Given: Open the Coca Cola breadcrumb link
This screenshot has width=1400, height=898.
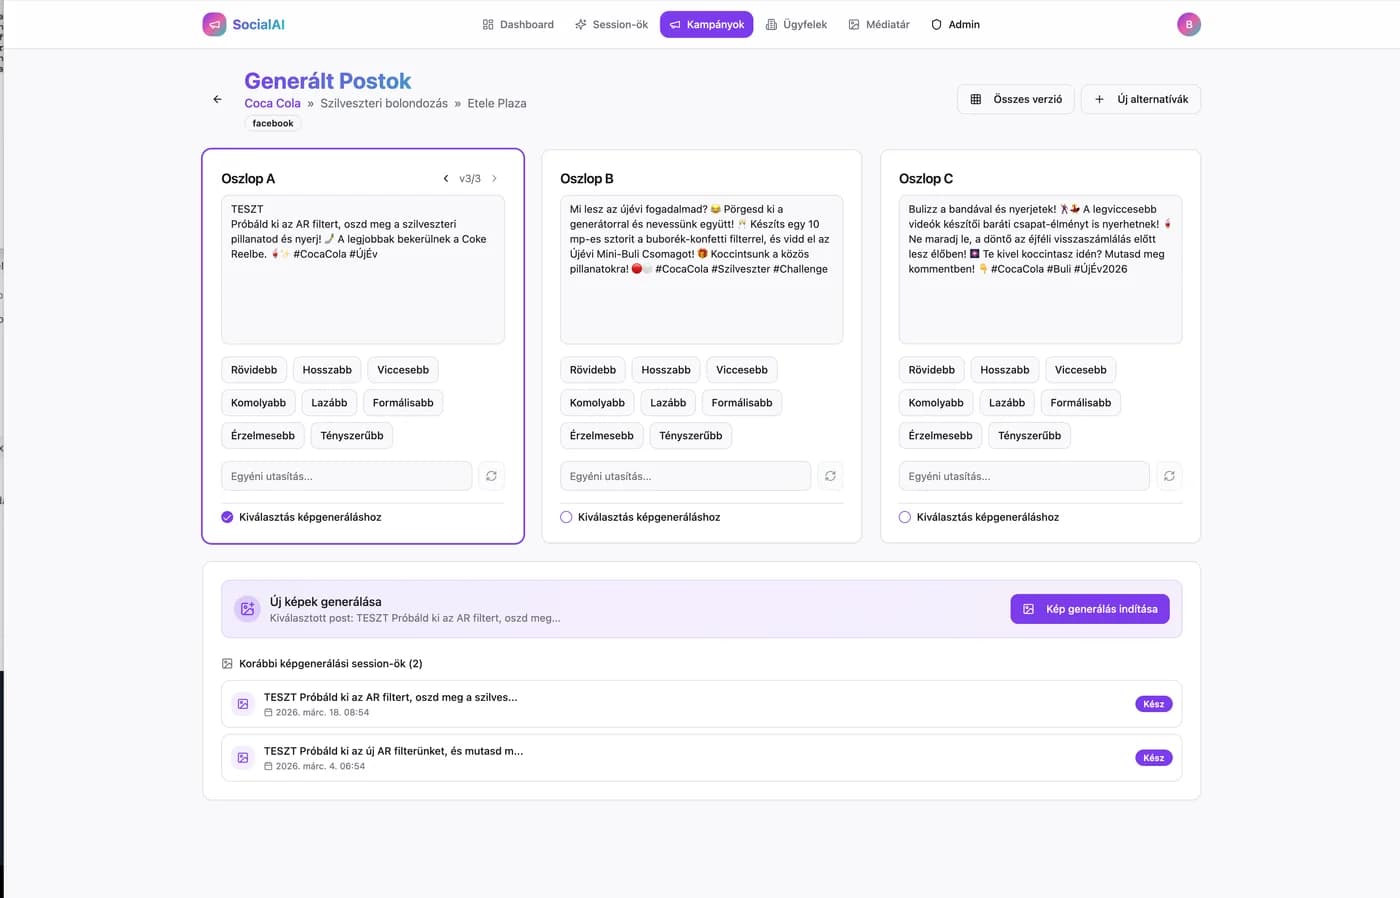Looking at the screenshot, I should pyautogui.click(x=273, y=103).
